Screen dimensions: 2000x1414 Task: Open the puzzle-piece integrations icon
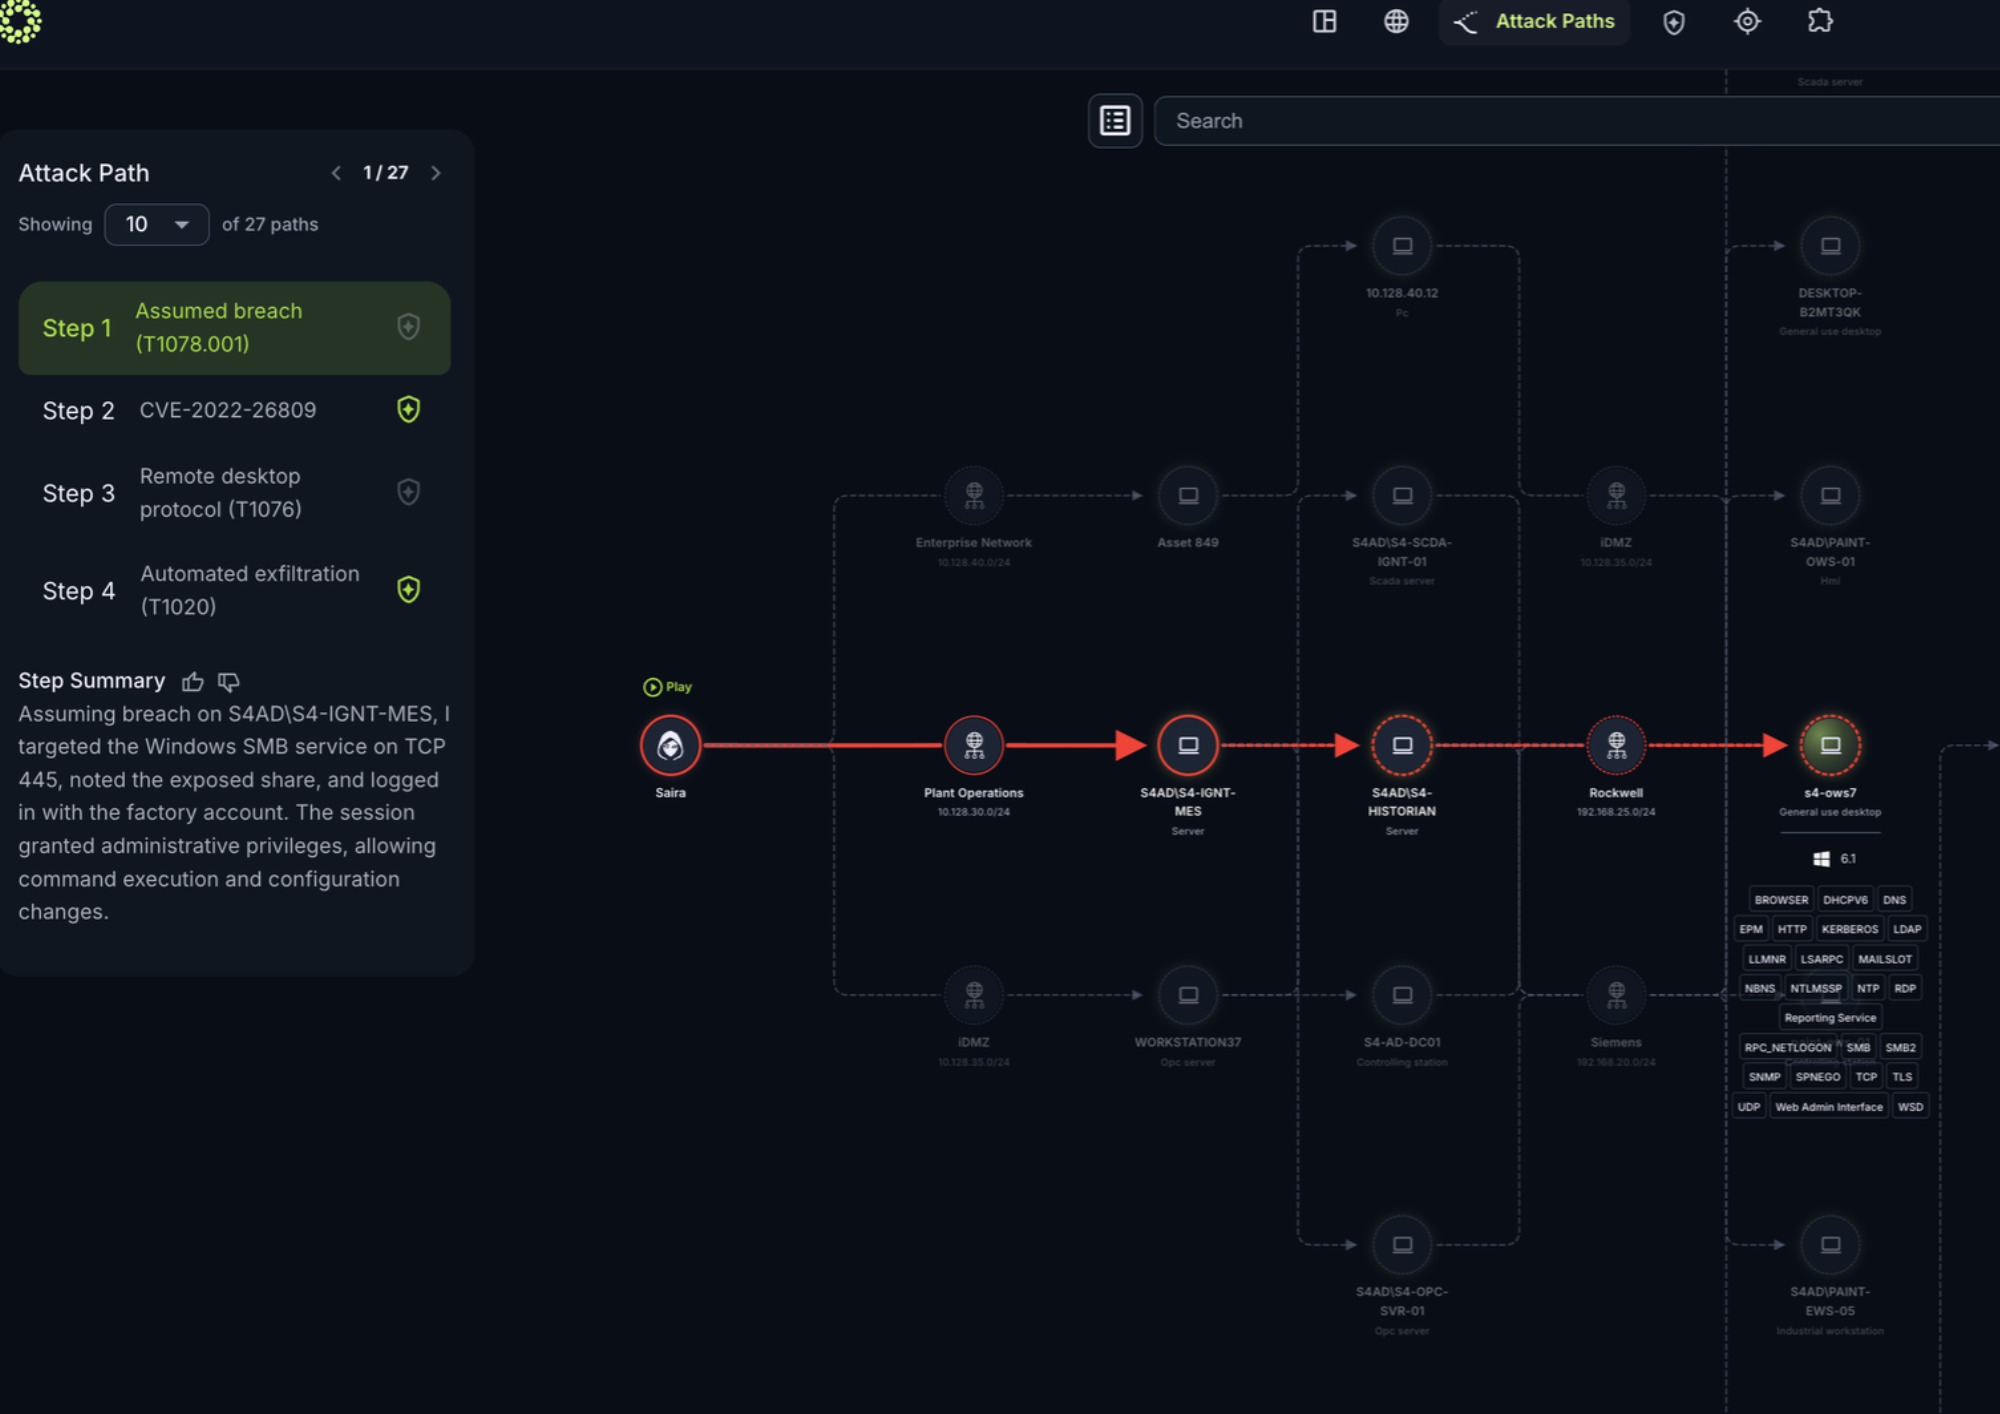[x=1820, y=21]
